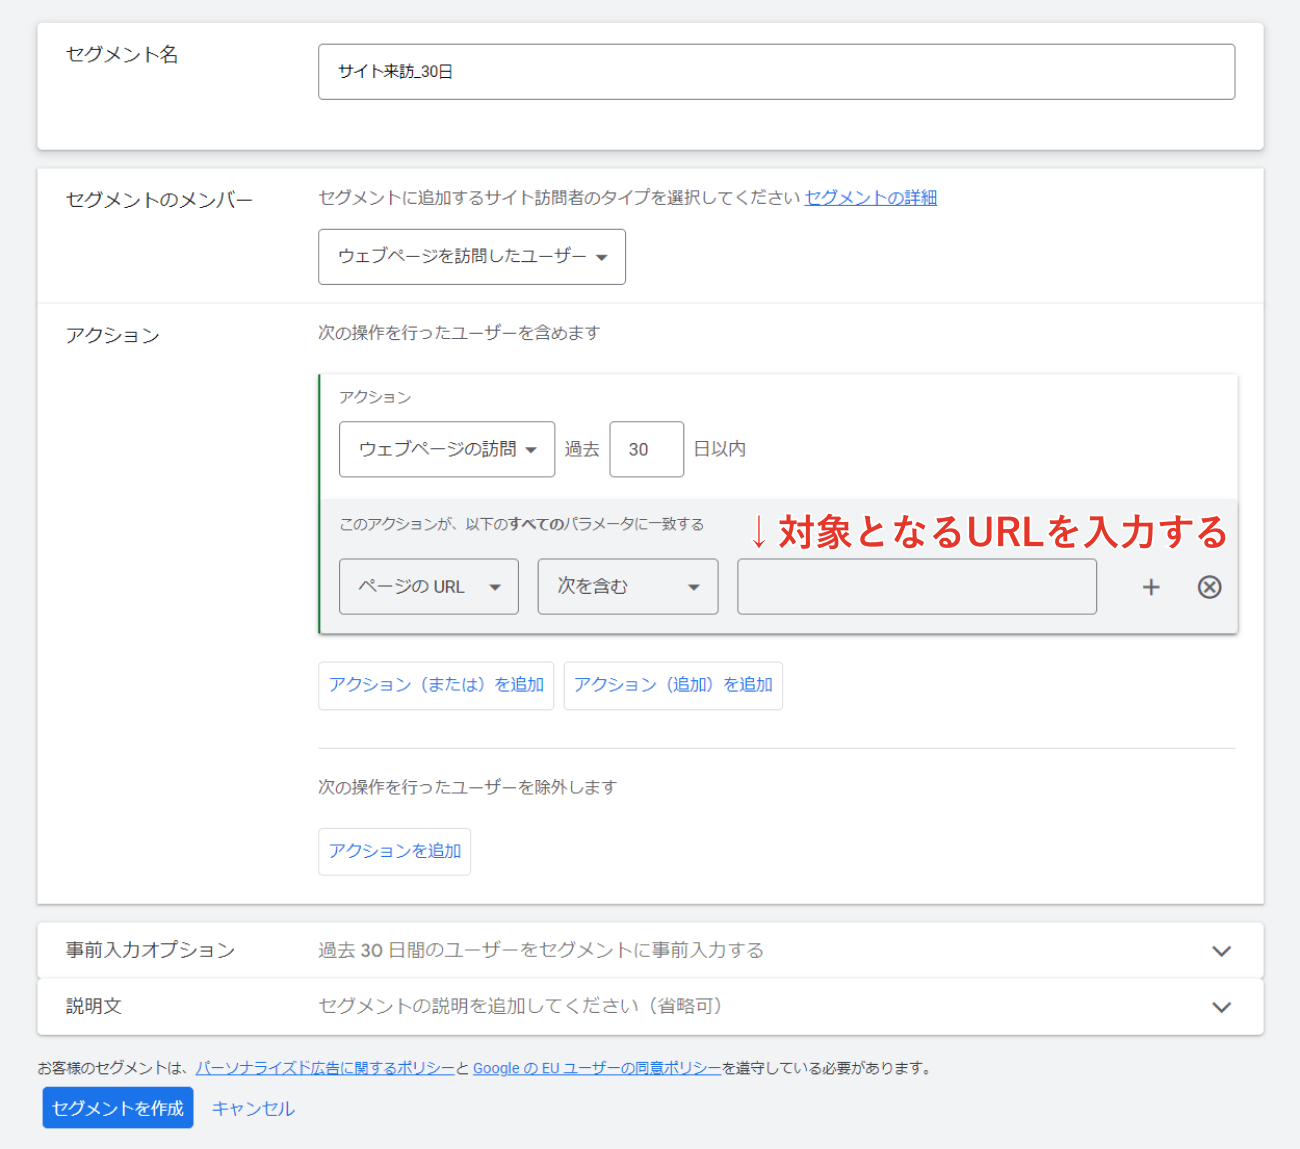1300x1149 pixels.
Task: Open the ウェブページを訪問したユーザー dropdown
Action: click(472, 257)
